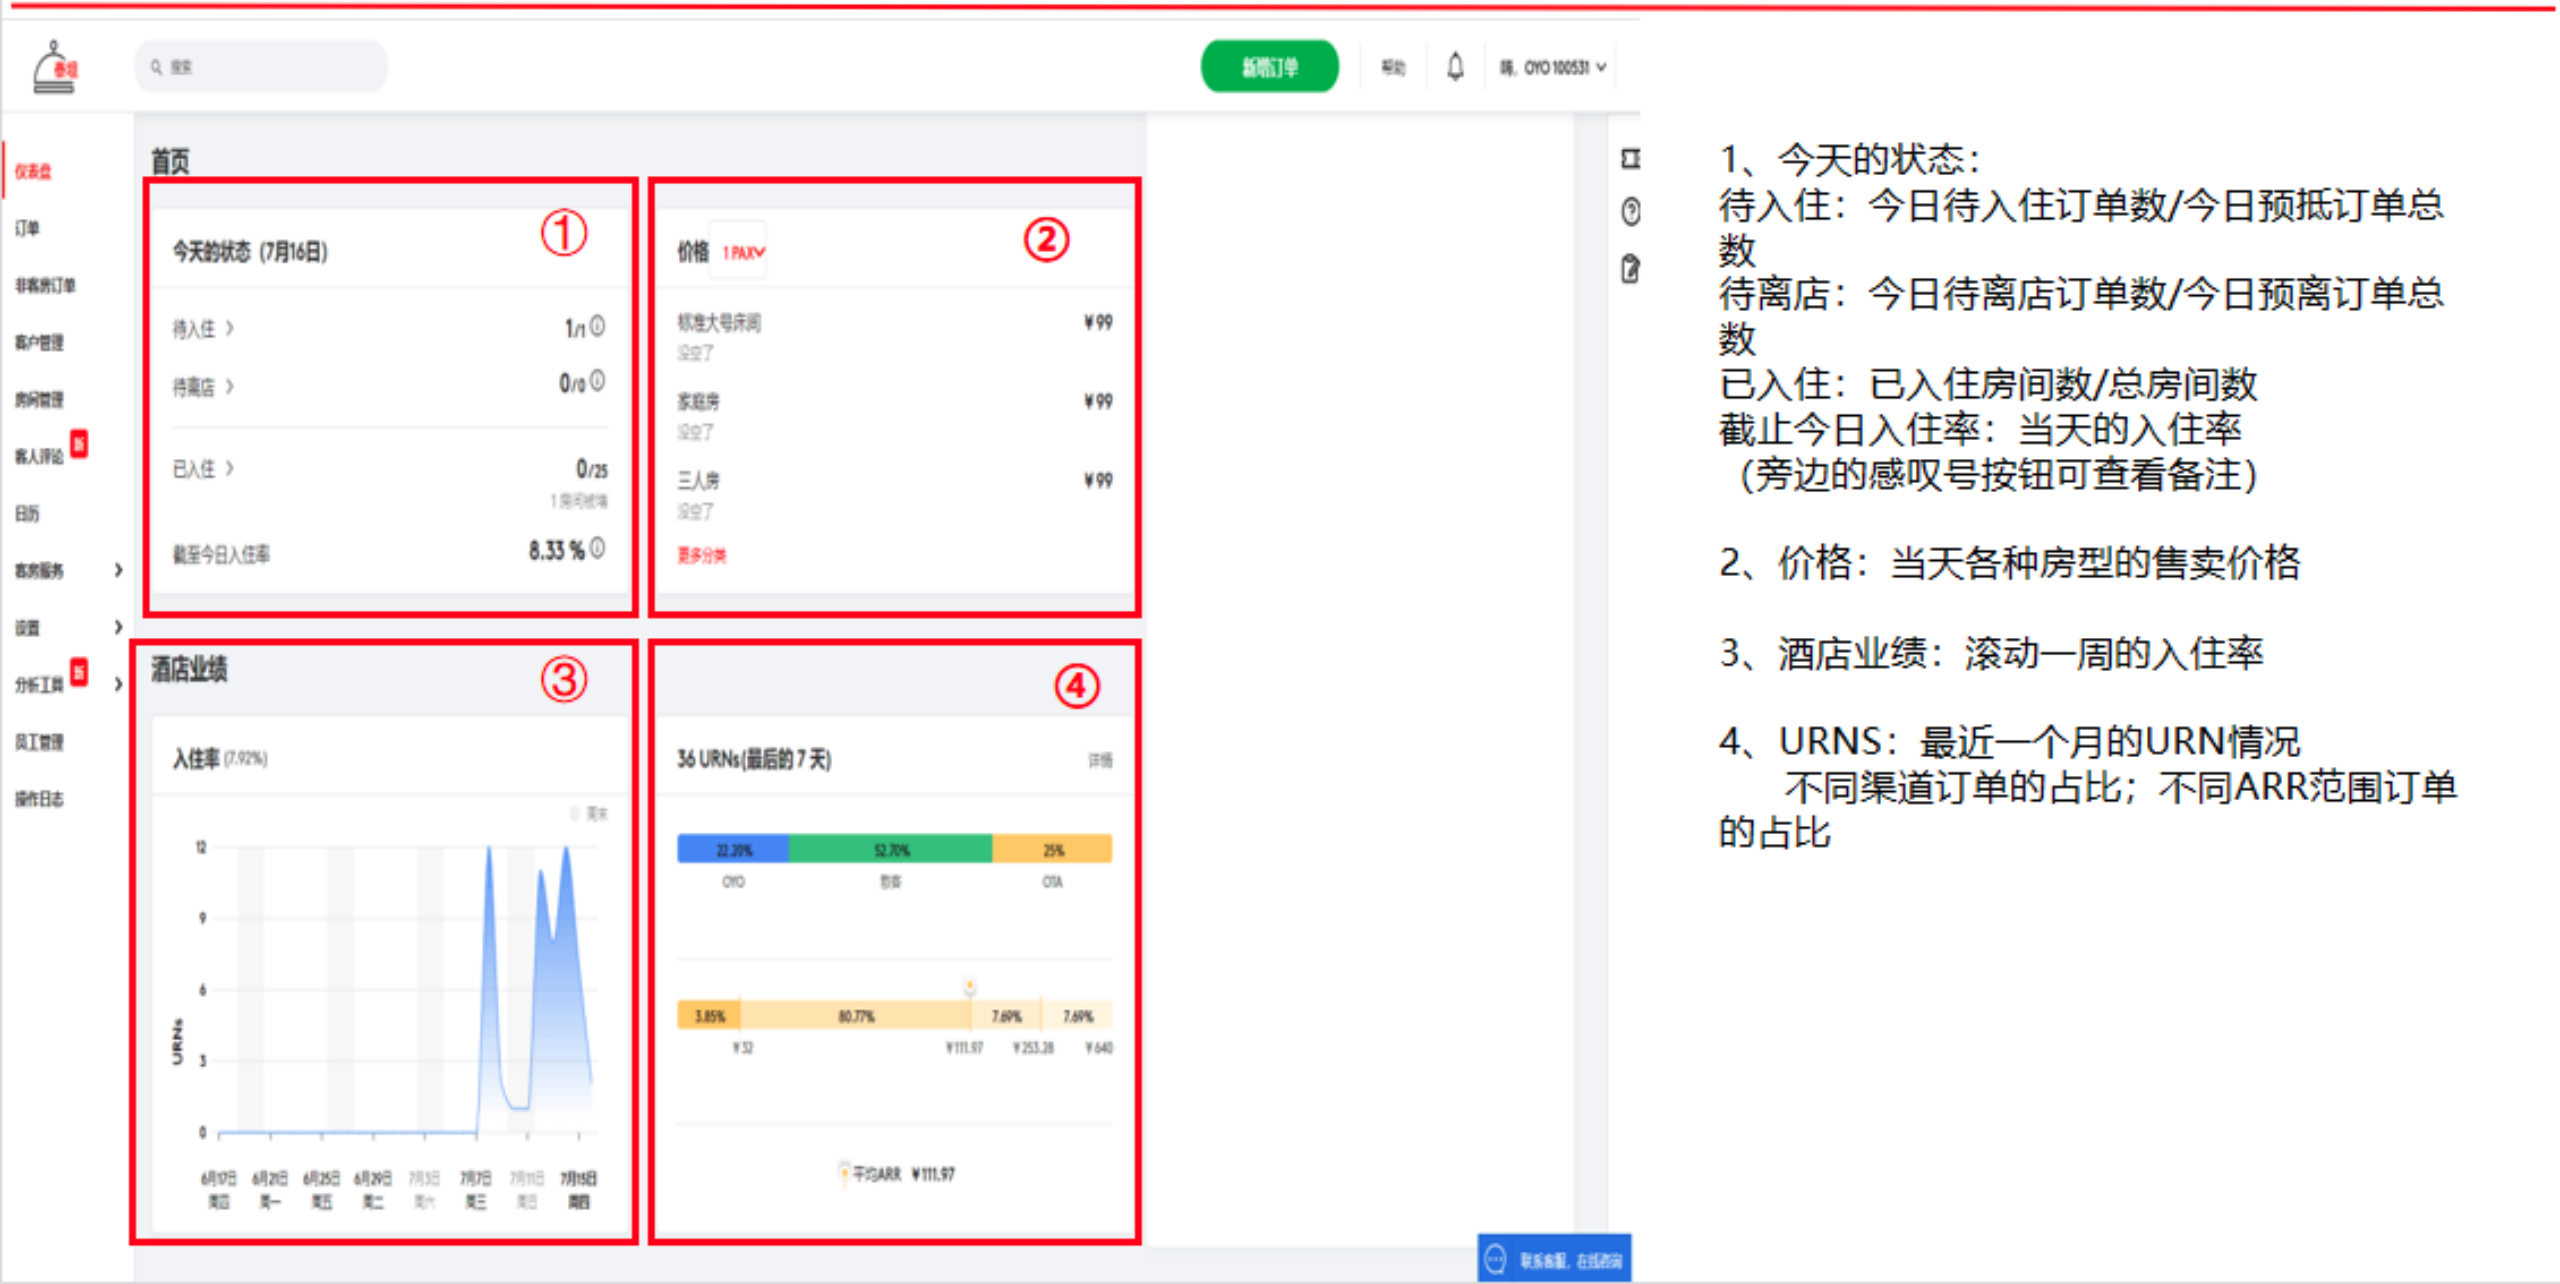The height and width of the screenshot is (1284, 2560).
Task: Click the green 新增订单 button
Action: 1269,67
